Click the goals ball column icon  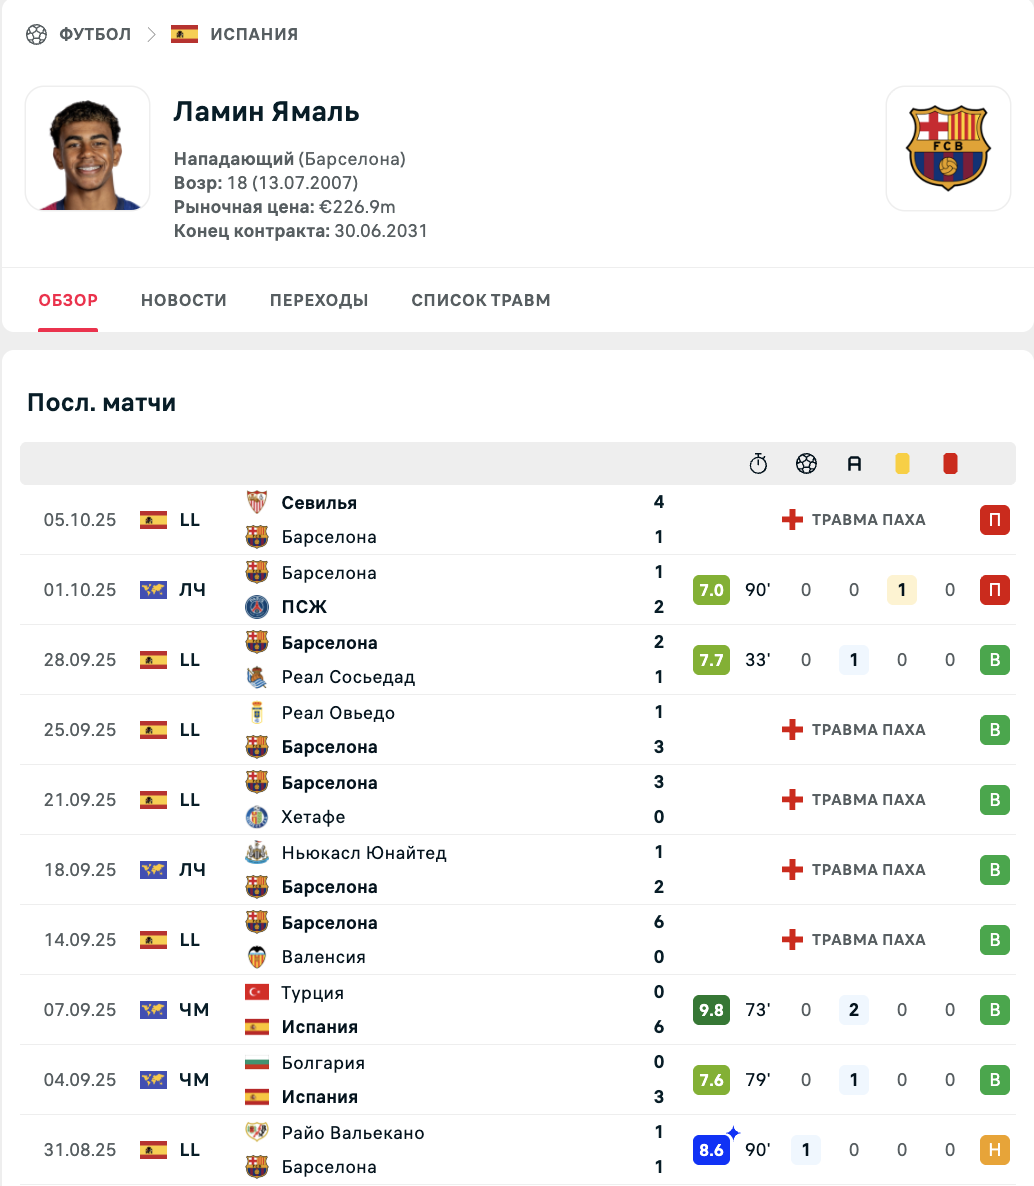(x=806, y=464)
